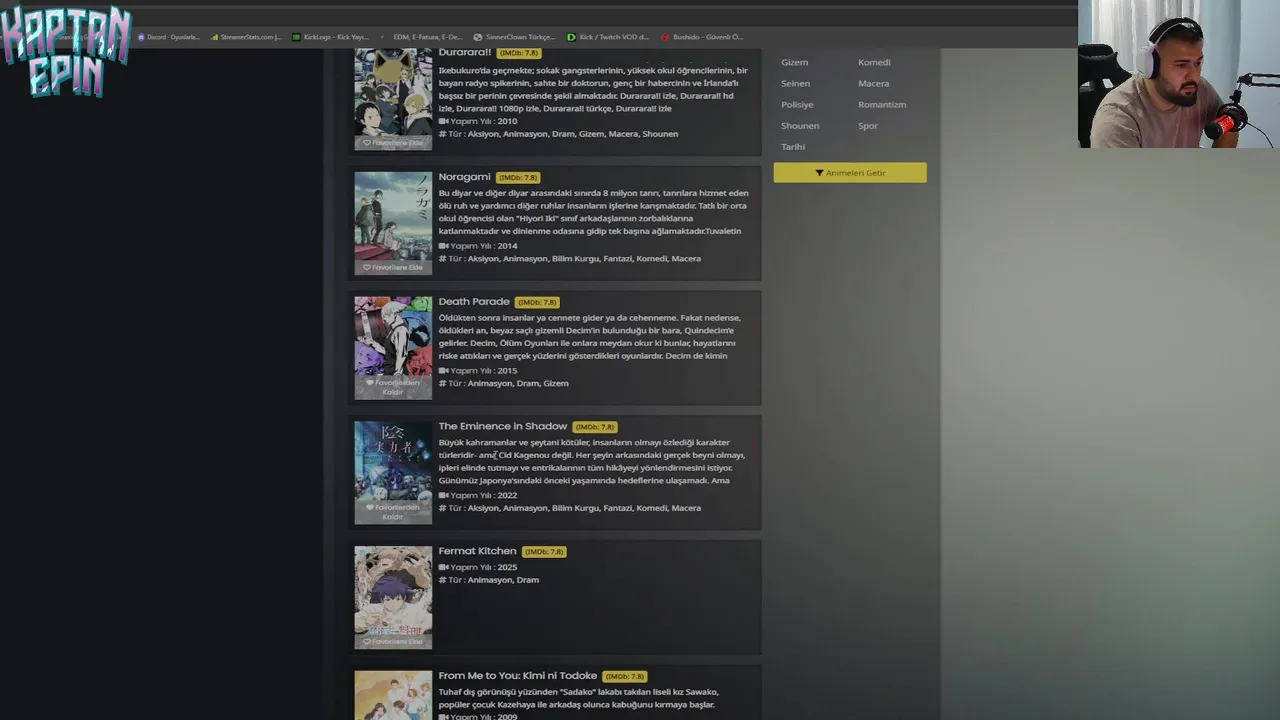This screenshot has width=1280, height=720.
Task: Select the Polisiye genre filter
Action: tap(797, 104)
